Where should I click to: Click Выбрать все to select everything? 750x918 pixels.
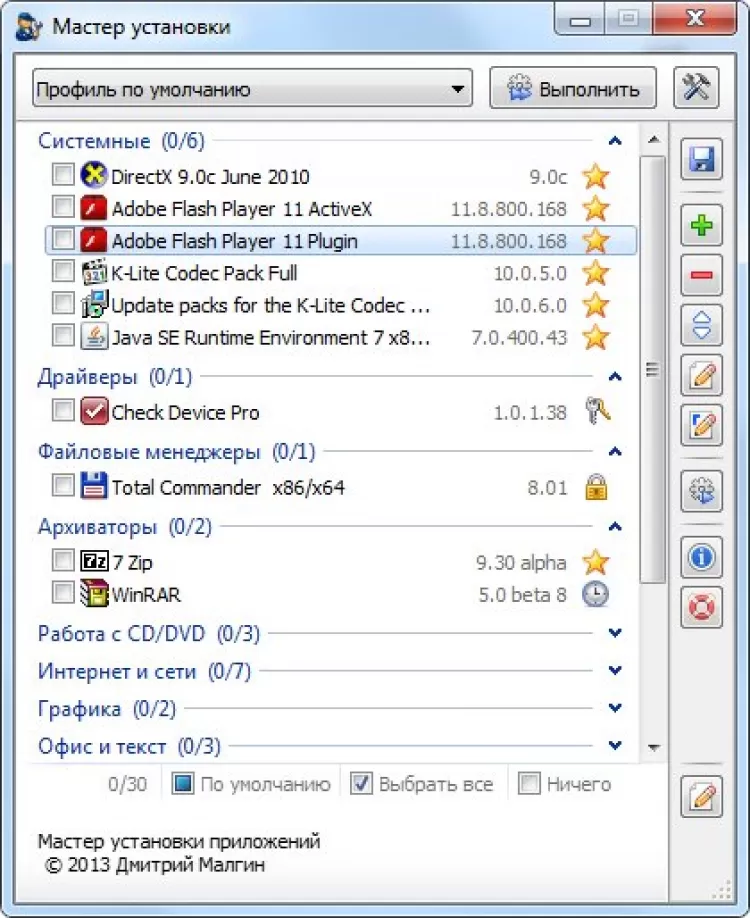coord(422,783)
